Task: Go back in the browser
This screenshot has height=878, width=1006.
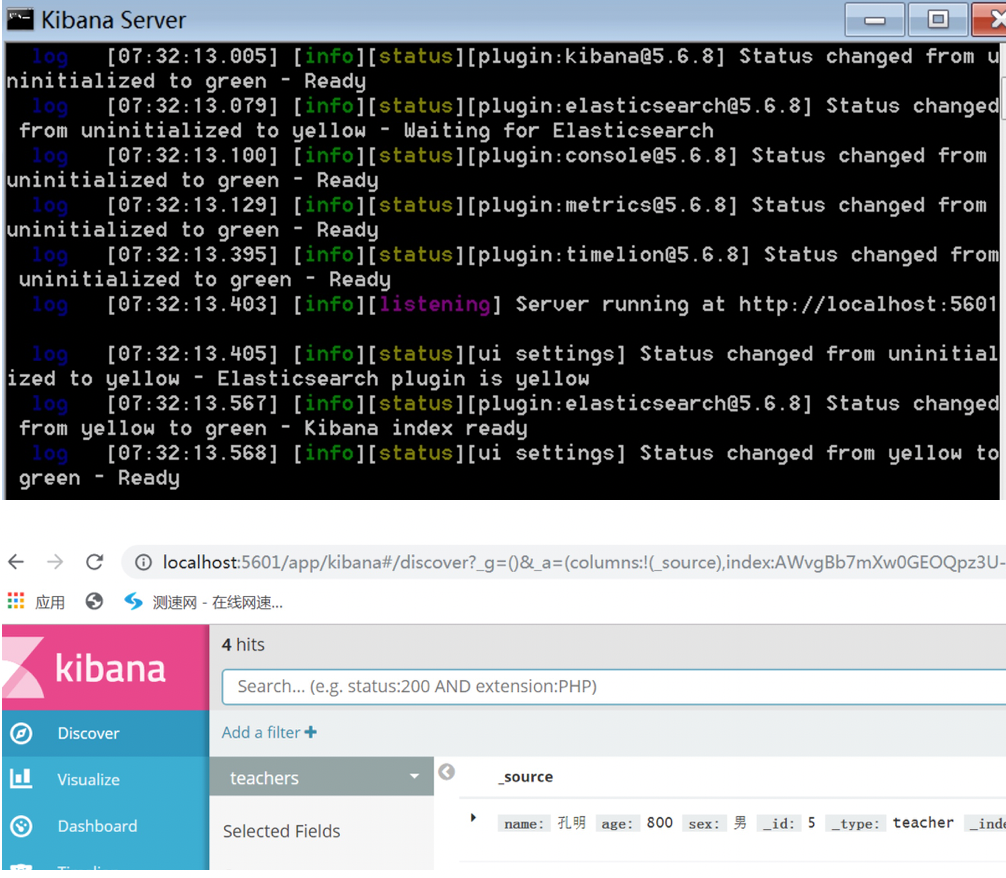Action: (x=16, y=563)
